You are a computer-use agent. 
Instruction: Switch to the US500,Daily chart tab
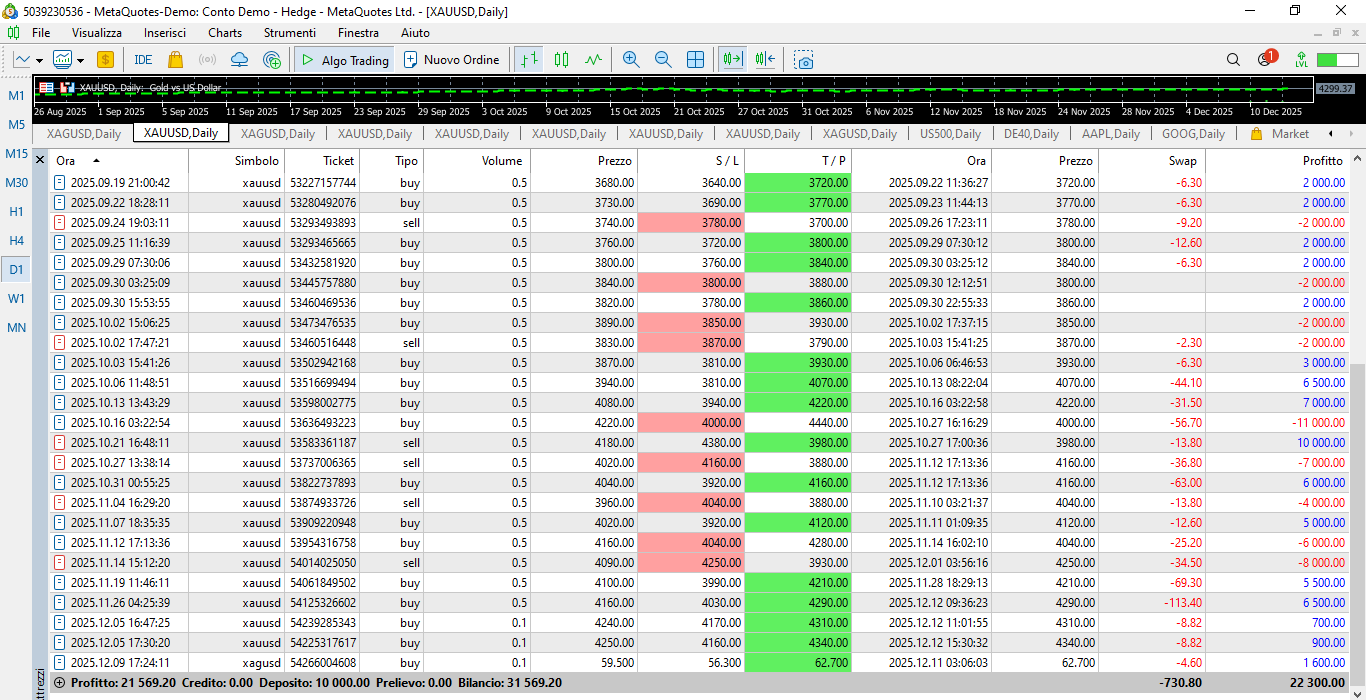click(x=950, y=133)
